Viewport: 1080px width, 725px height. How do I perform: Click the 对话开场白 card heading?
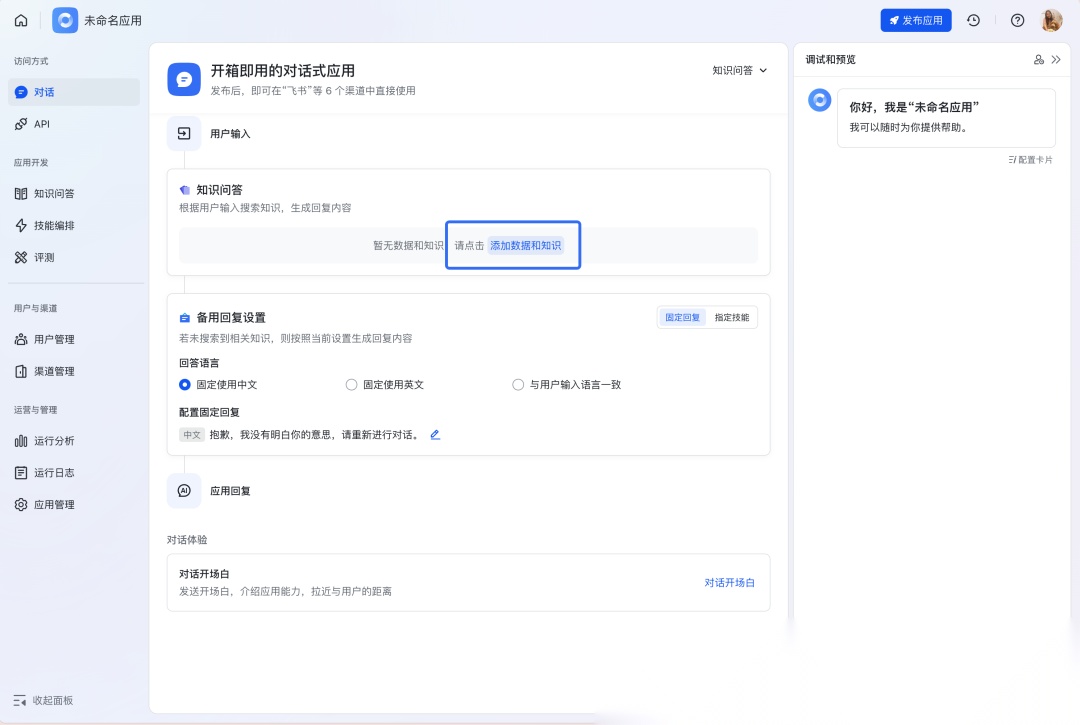[205, 574]
